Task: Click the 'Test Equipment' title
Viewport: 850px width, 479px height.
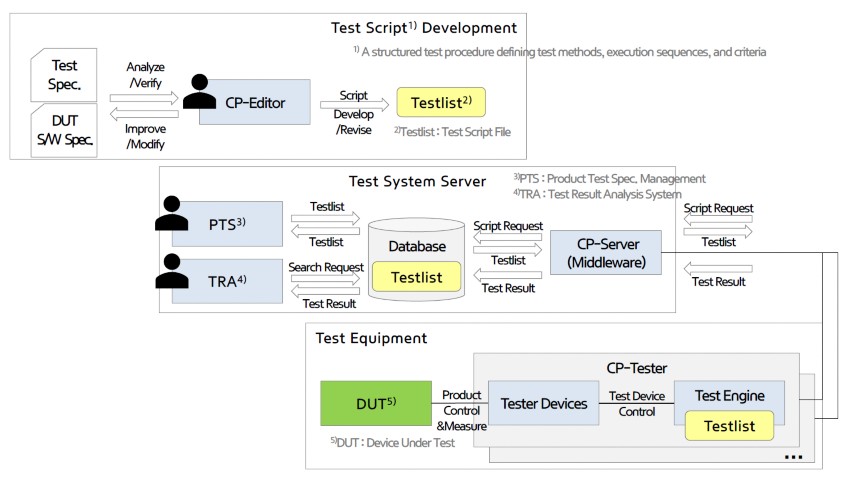Action: (x=371, y=338)
